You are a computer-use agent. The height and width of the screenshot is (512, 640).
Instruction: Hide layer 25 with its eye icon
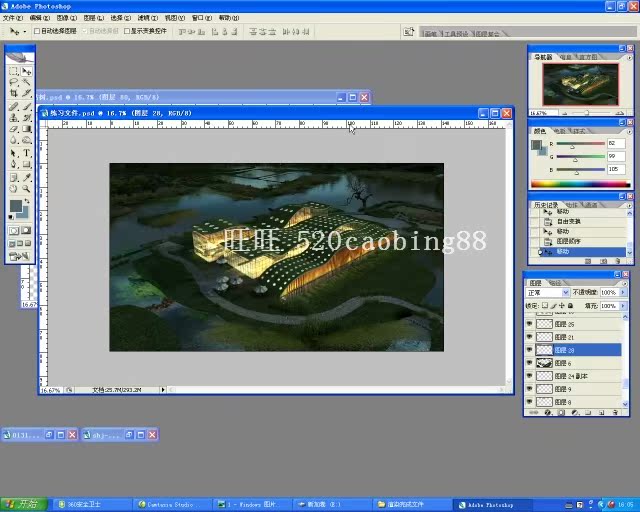point(530,324)
